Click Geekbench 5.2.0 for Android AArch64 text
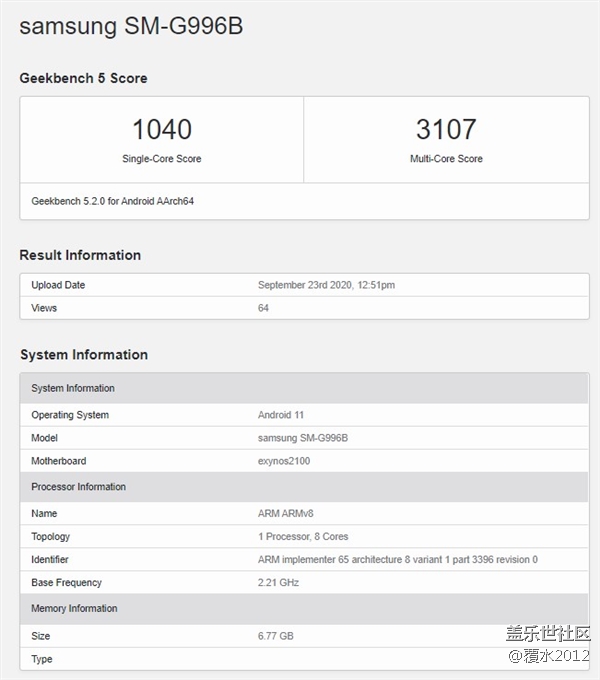This screenshot has height=680, width=600. (x=112, y=201)
